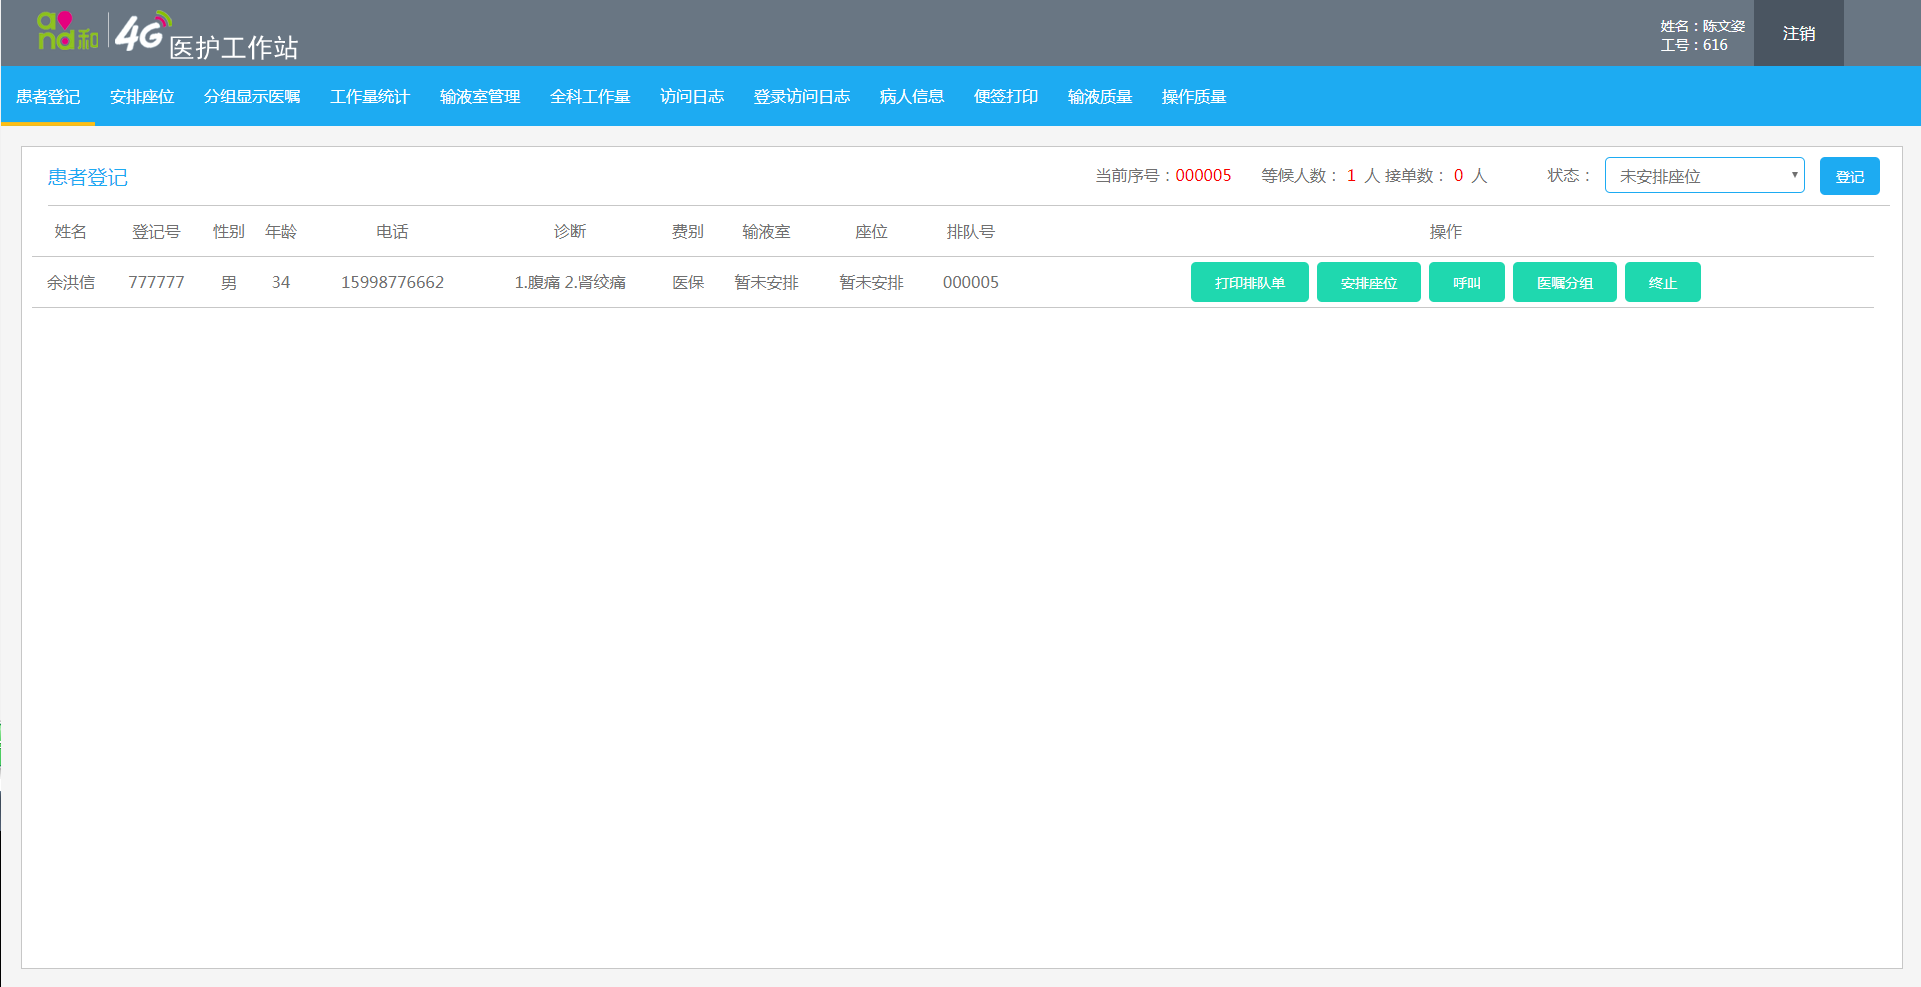Call patient with 呼叫 button
This screenshot has height=987, width=1921.
coord(1467,283)
